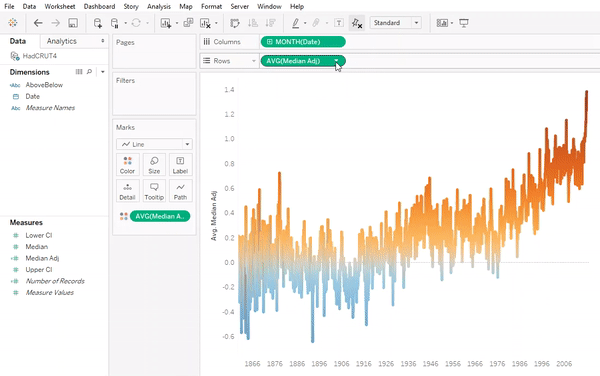
Task: Open the Show/hide cards icon
Action: tap(442, 23)
